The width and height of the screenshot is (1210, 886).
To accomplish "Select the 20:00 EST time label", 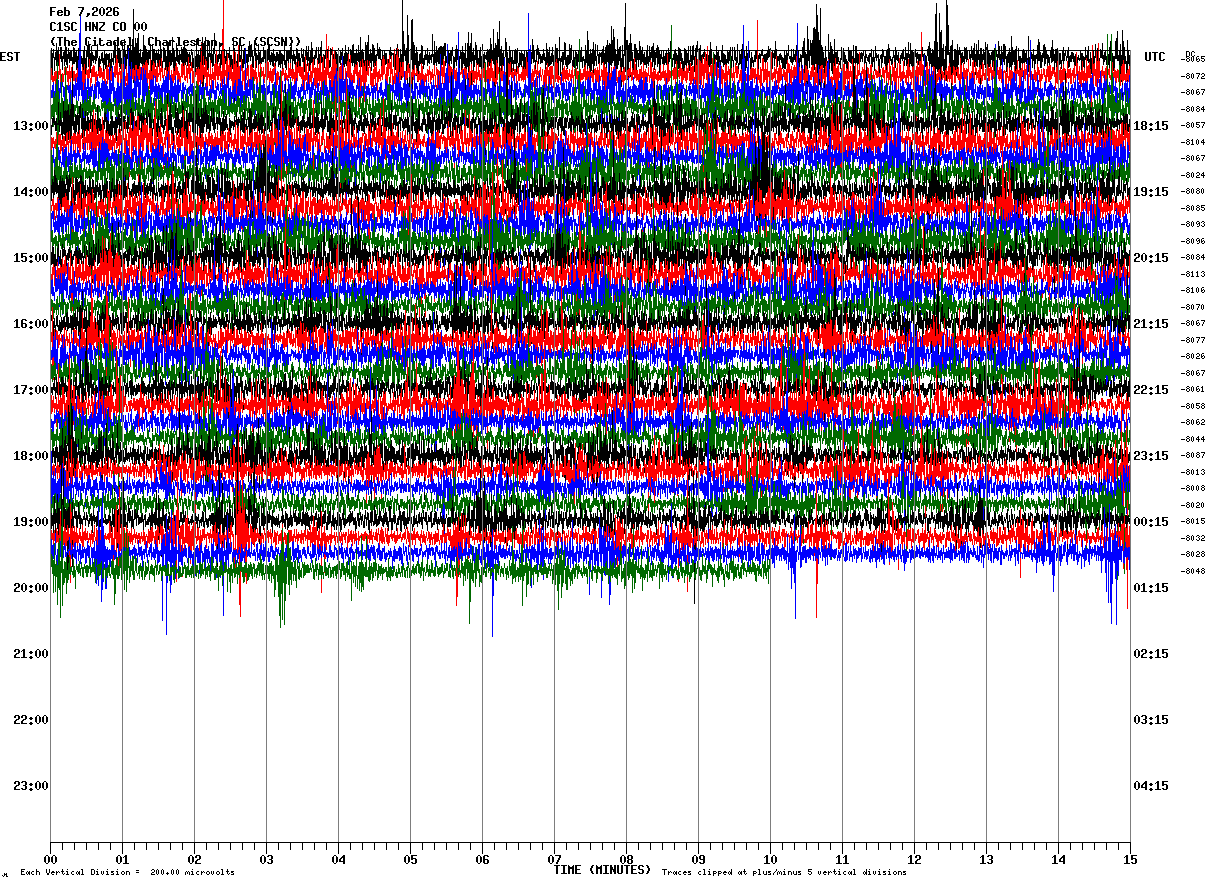I will pos(30,588).
